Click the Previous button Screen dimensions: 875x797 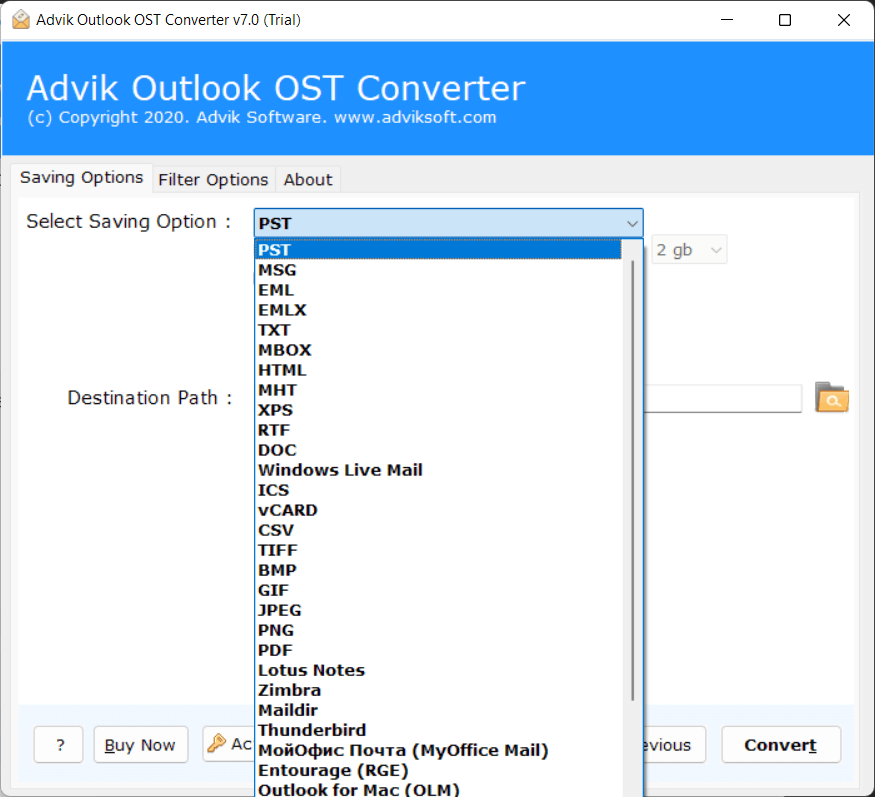point(670,745)
